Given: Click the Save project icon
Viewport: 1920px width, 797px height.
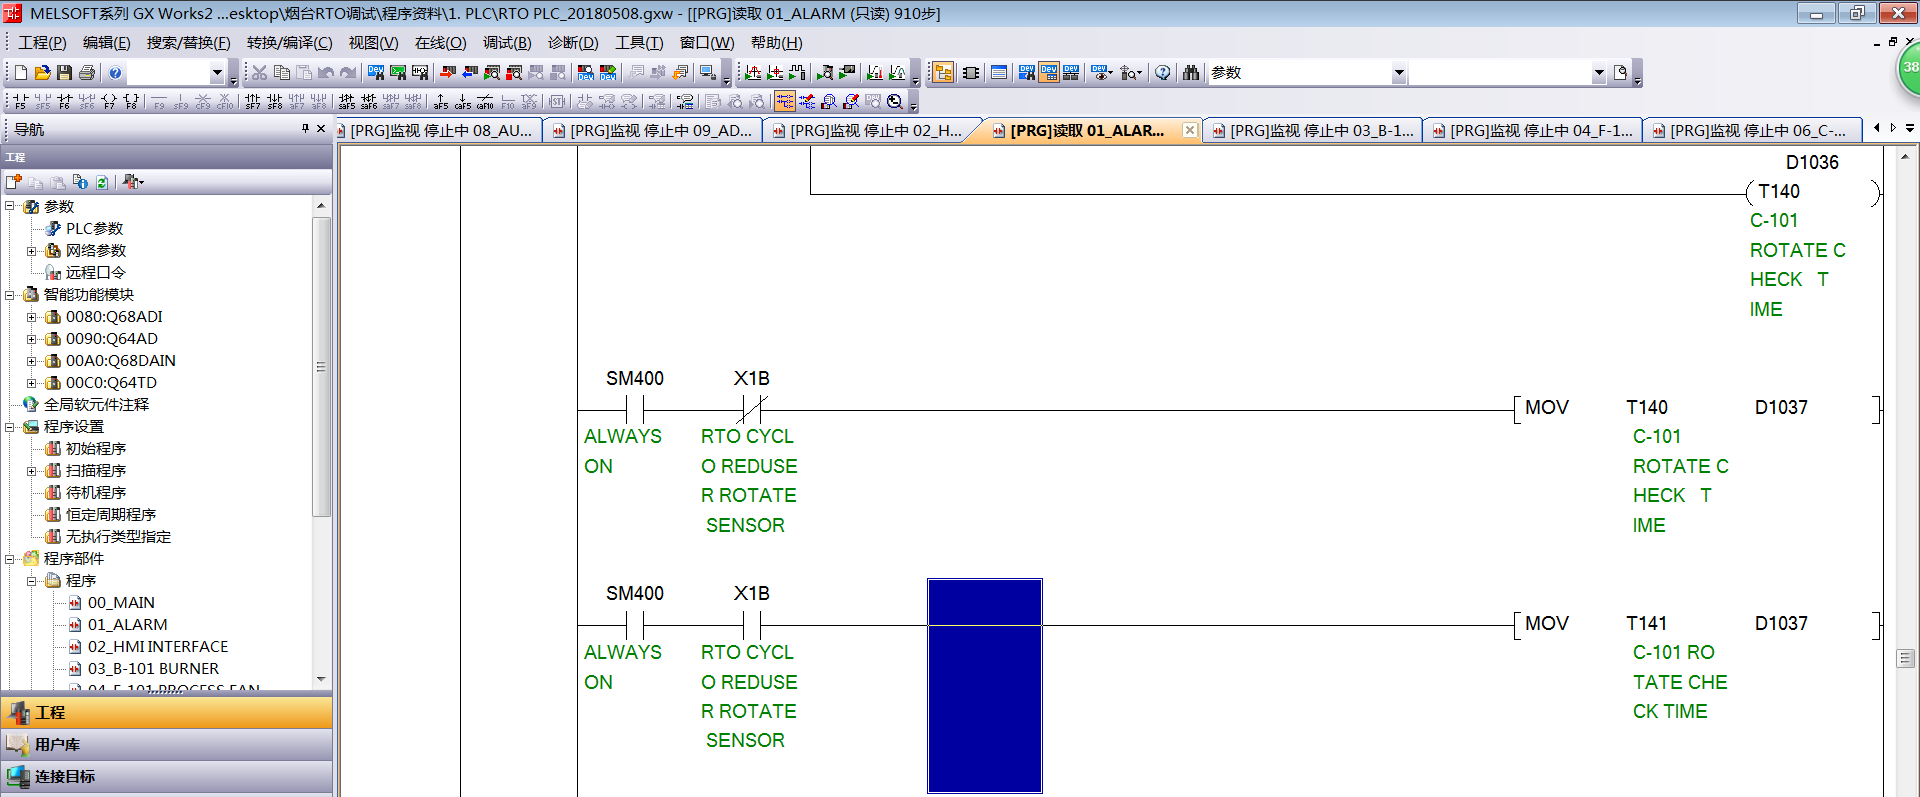Looking at the screenshot, I should (x=64, y=73).
